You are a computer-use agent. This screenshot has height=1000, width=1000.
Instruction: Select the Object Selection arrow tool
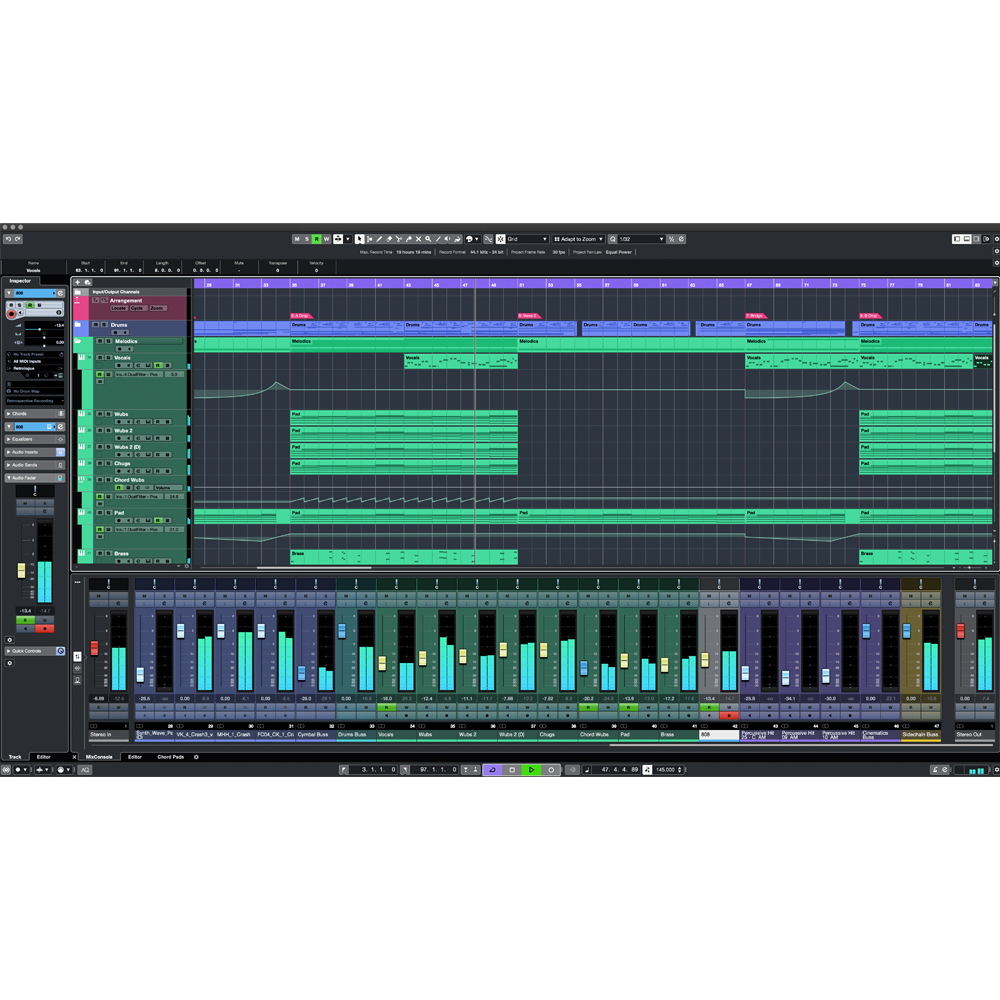(x=360, y=239)
